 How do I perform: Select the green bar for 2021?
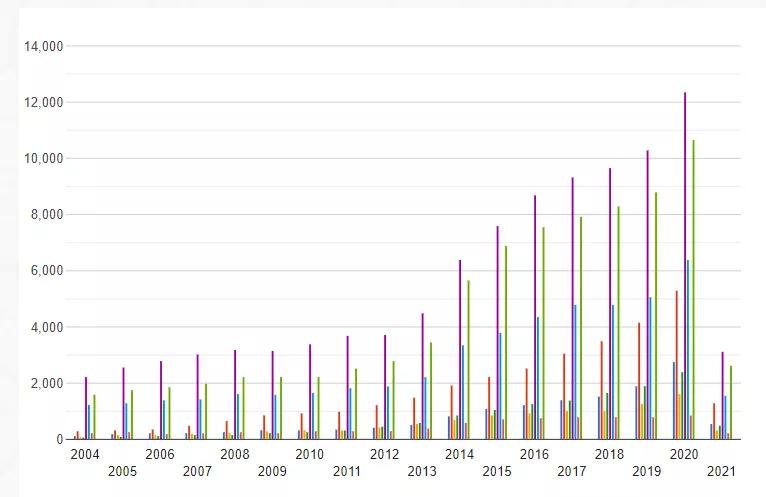click(731, 403)
